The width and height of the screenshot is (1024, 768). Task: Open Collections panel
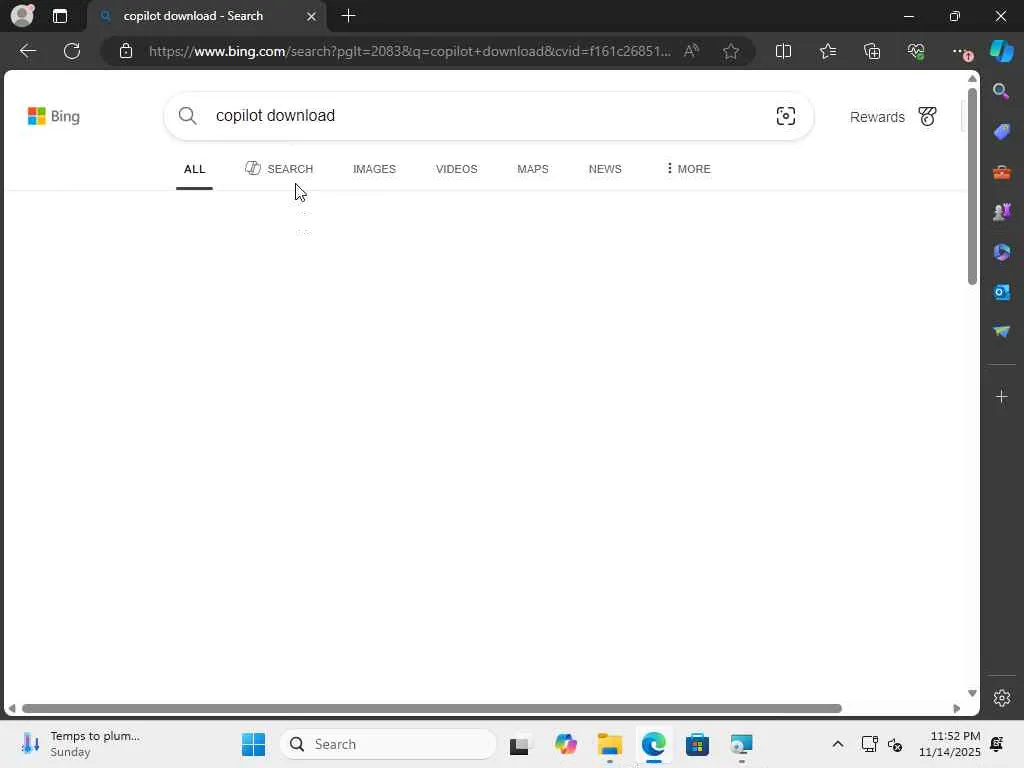click(872, 51)
